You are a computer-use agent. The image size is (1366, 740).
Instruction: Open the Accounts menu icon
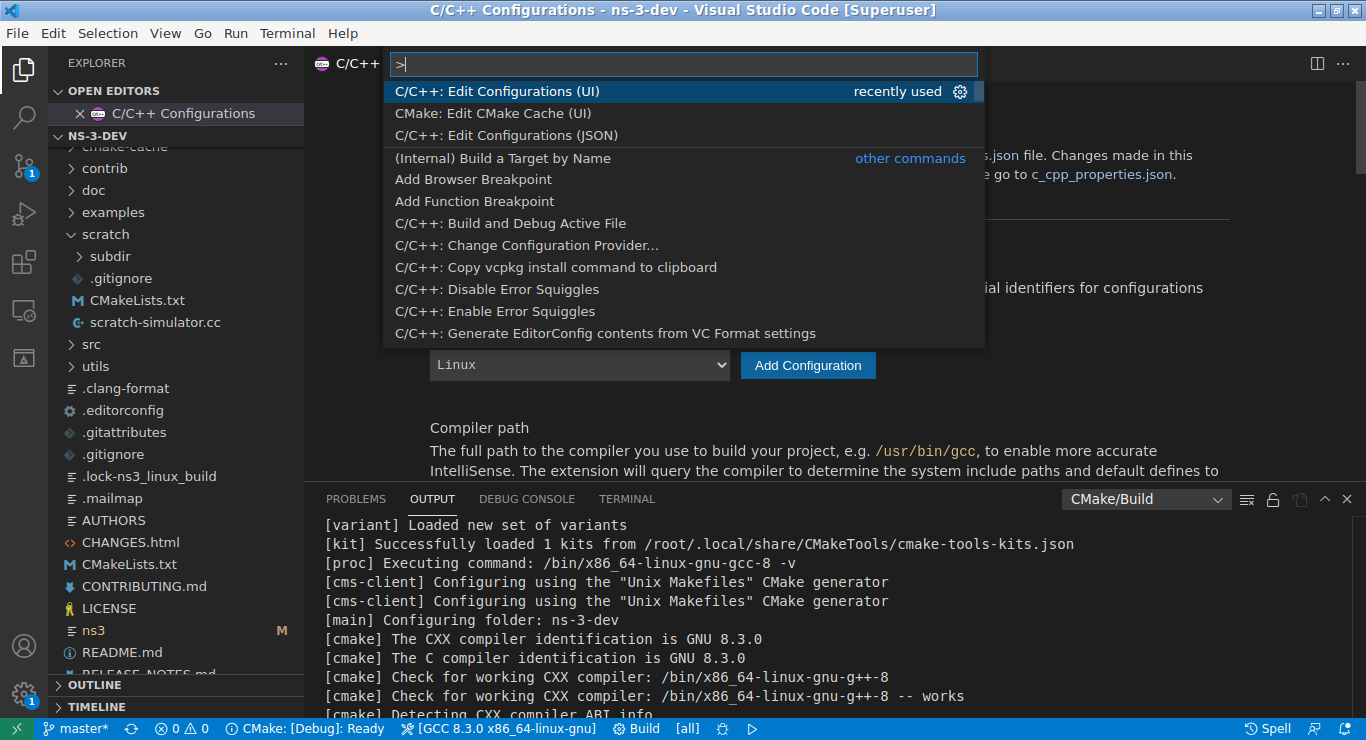click(24, 646)
